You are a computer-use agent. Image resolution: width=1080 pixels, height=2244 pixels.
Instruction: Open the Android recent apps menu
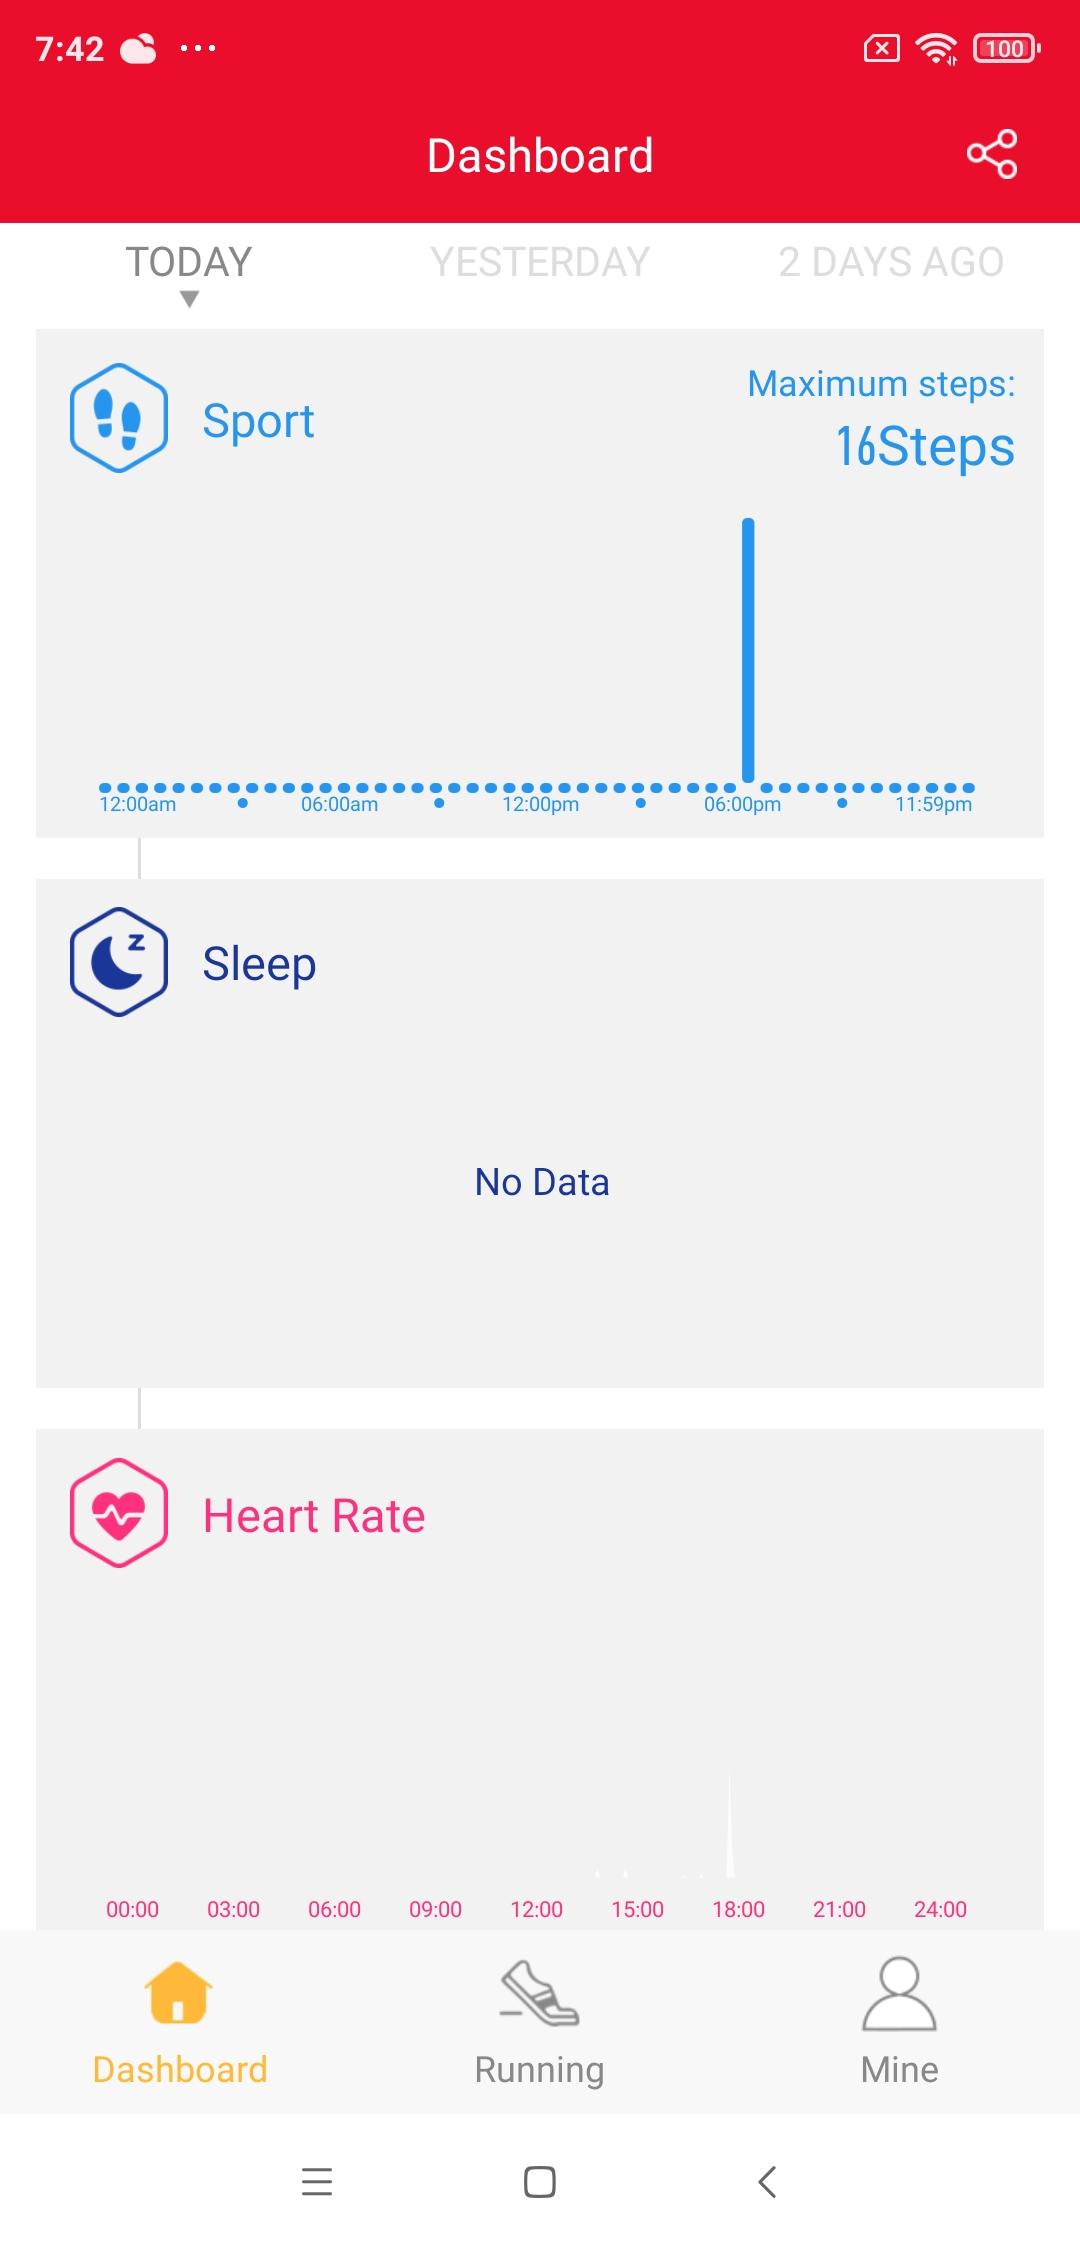coord(317,2181)
